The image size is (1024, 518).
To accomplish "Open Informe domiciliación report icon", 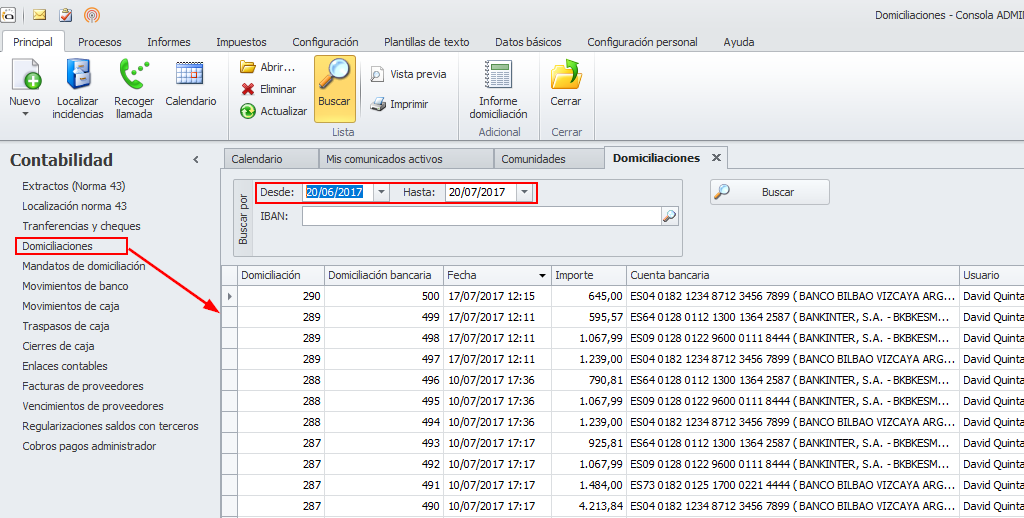I will click(x=498, y=76).
